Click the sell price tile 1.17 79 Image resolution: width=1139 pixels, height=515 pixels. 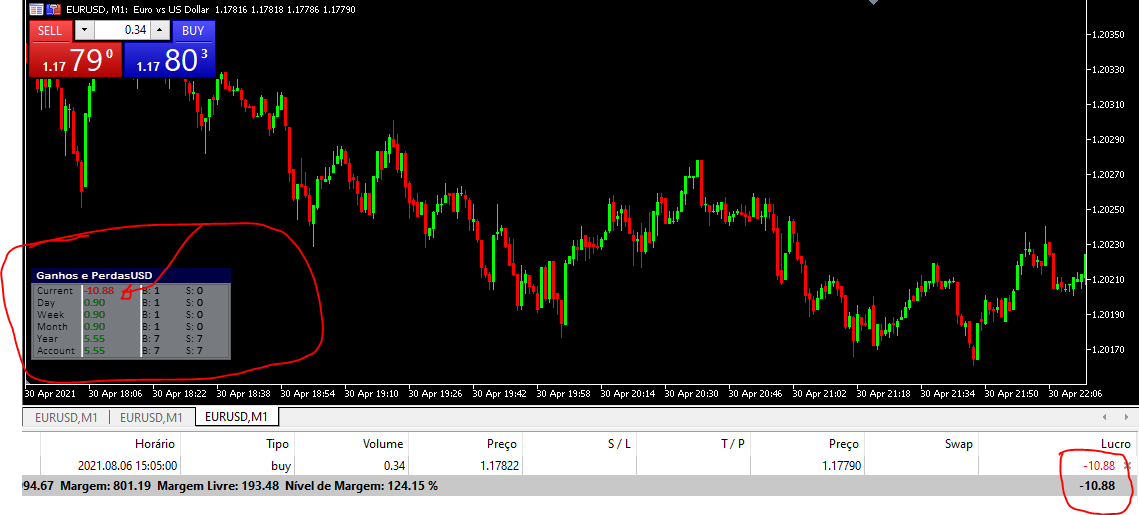coord(76,60)
